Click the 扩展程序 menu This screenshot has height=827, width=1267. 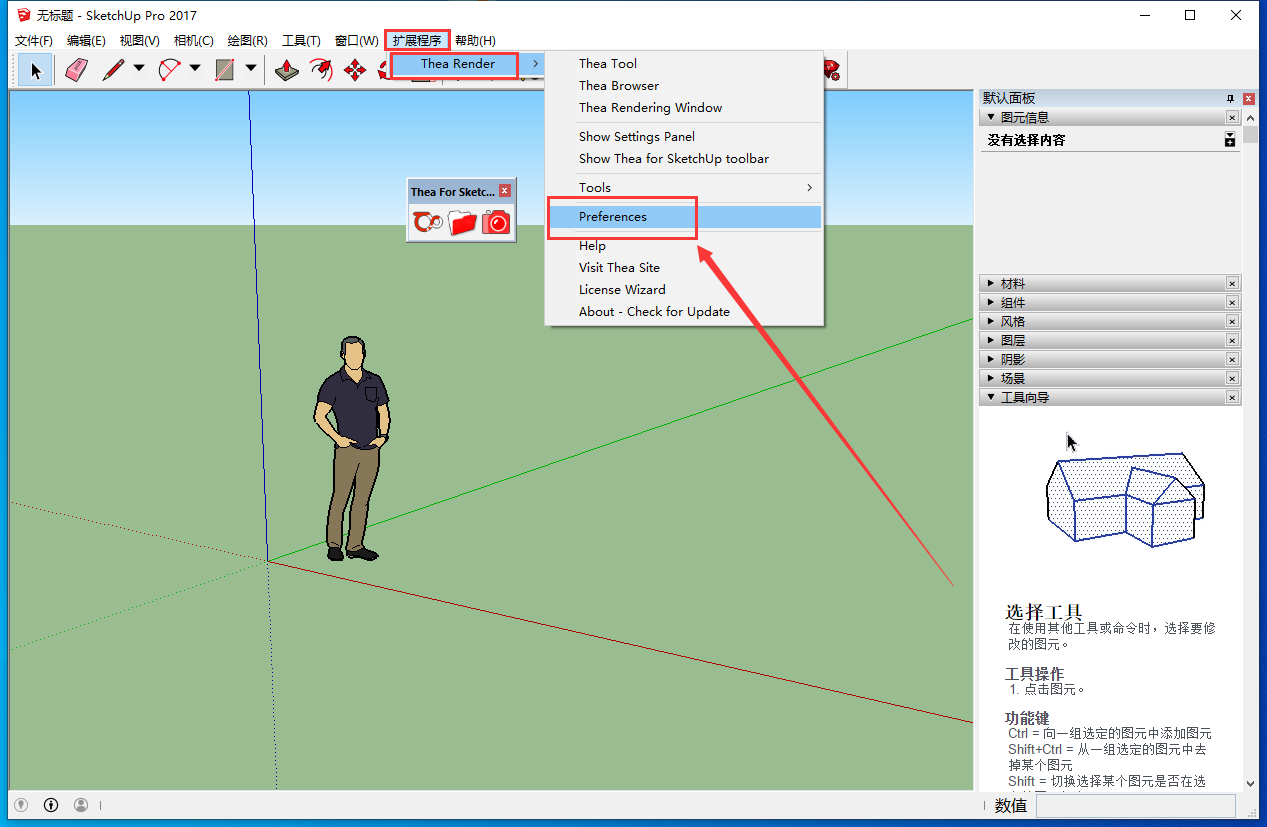(417, 41)
